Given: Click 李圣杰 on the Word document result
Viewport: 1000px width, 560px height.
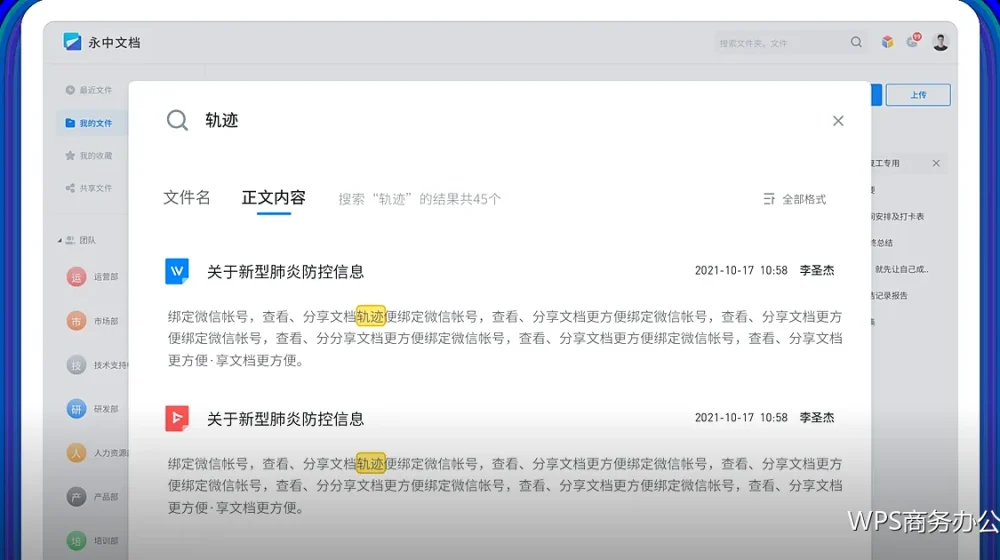Looking at the screenshot, I should coord(817,270).
